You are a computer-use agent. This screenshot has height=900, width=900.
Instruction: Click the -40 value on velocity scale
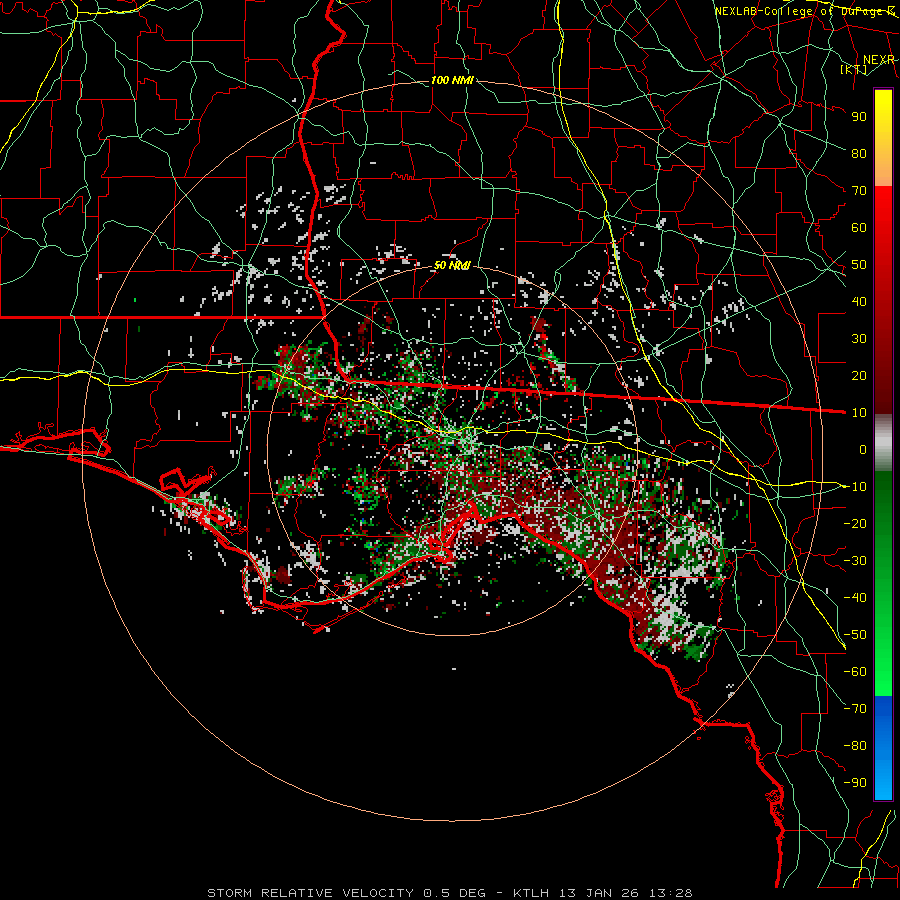(x=855, y=598)
